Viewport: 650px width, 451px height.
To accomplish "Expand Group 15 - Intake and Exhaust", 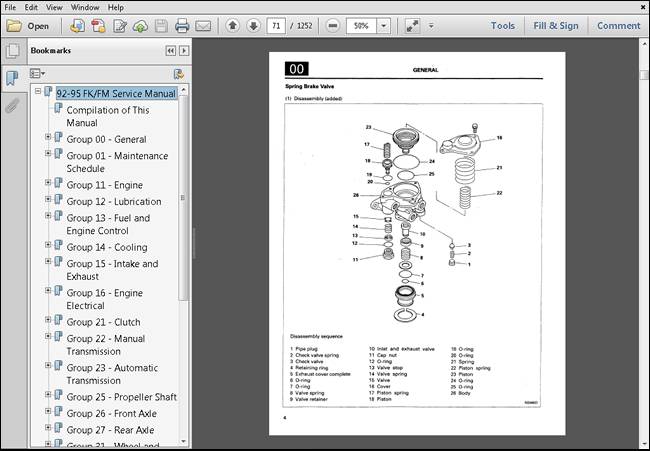I will click(x=48, y=261).
